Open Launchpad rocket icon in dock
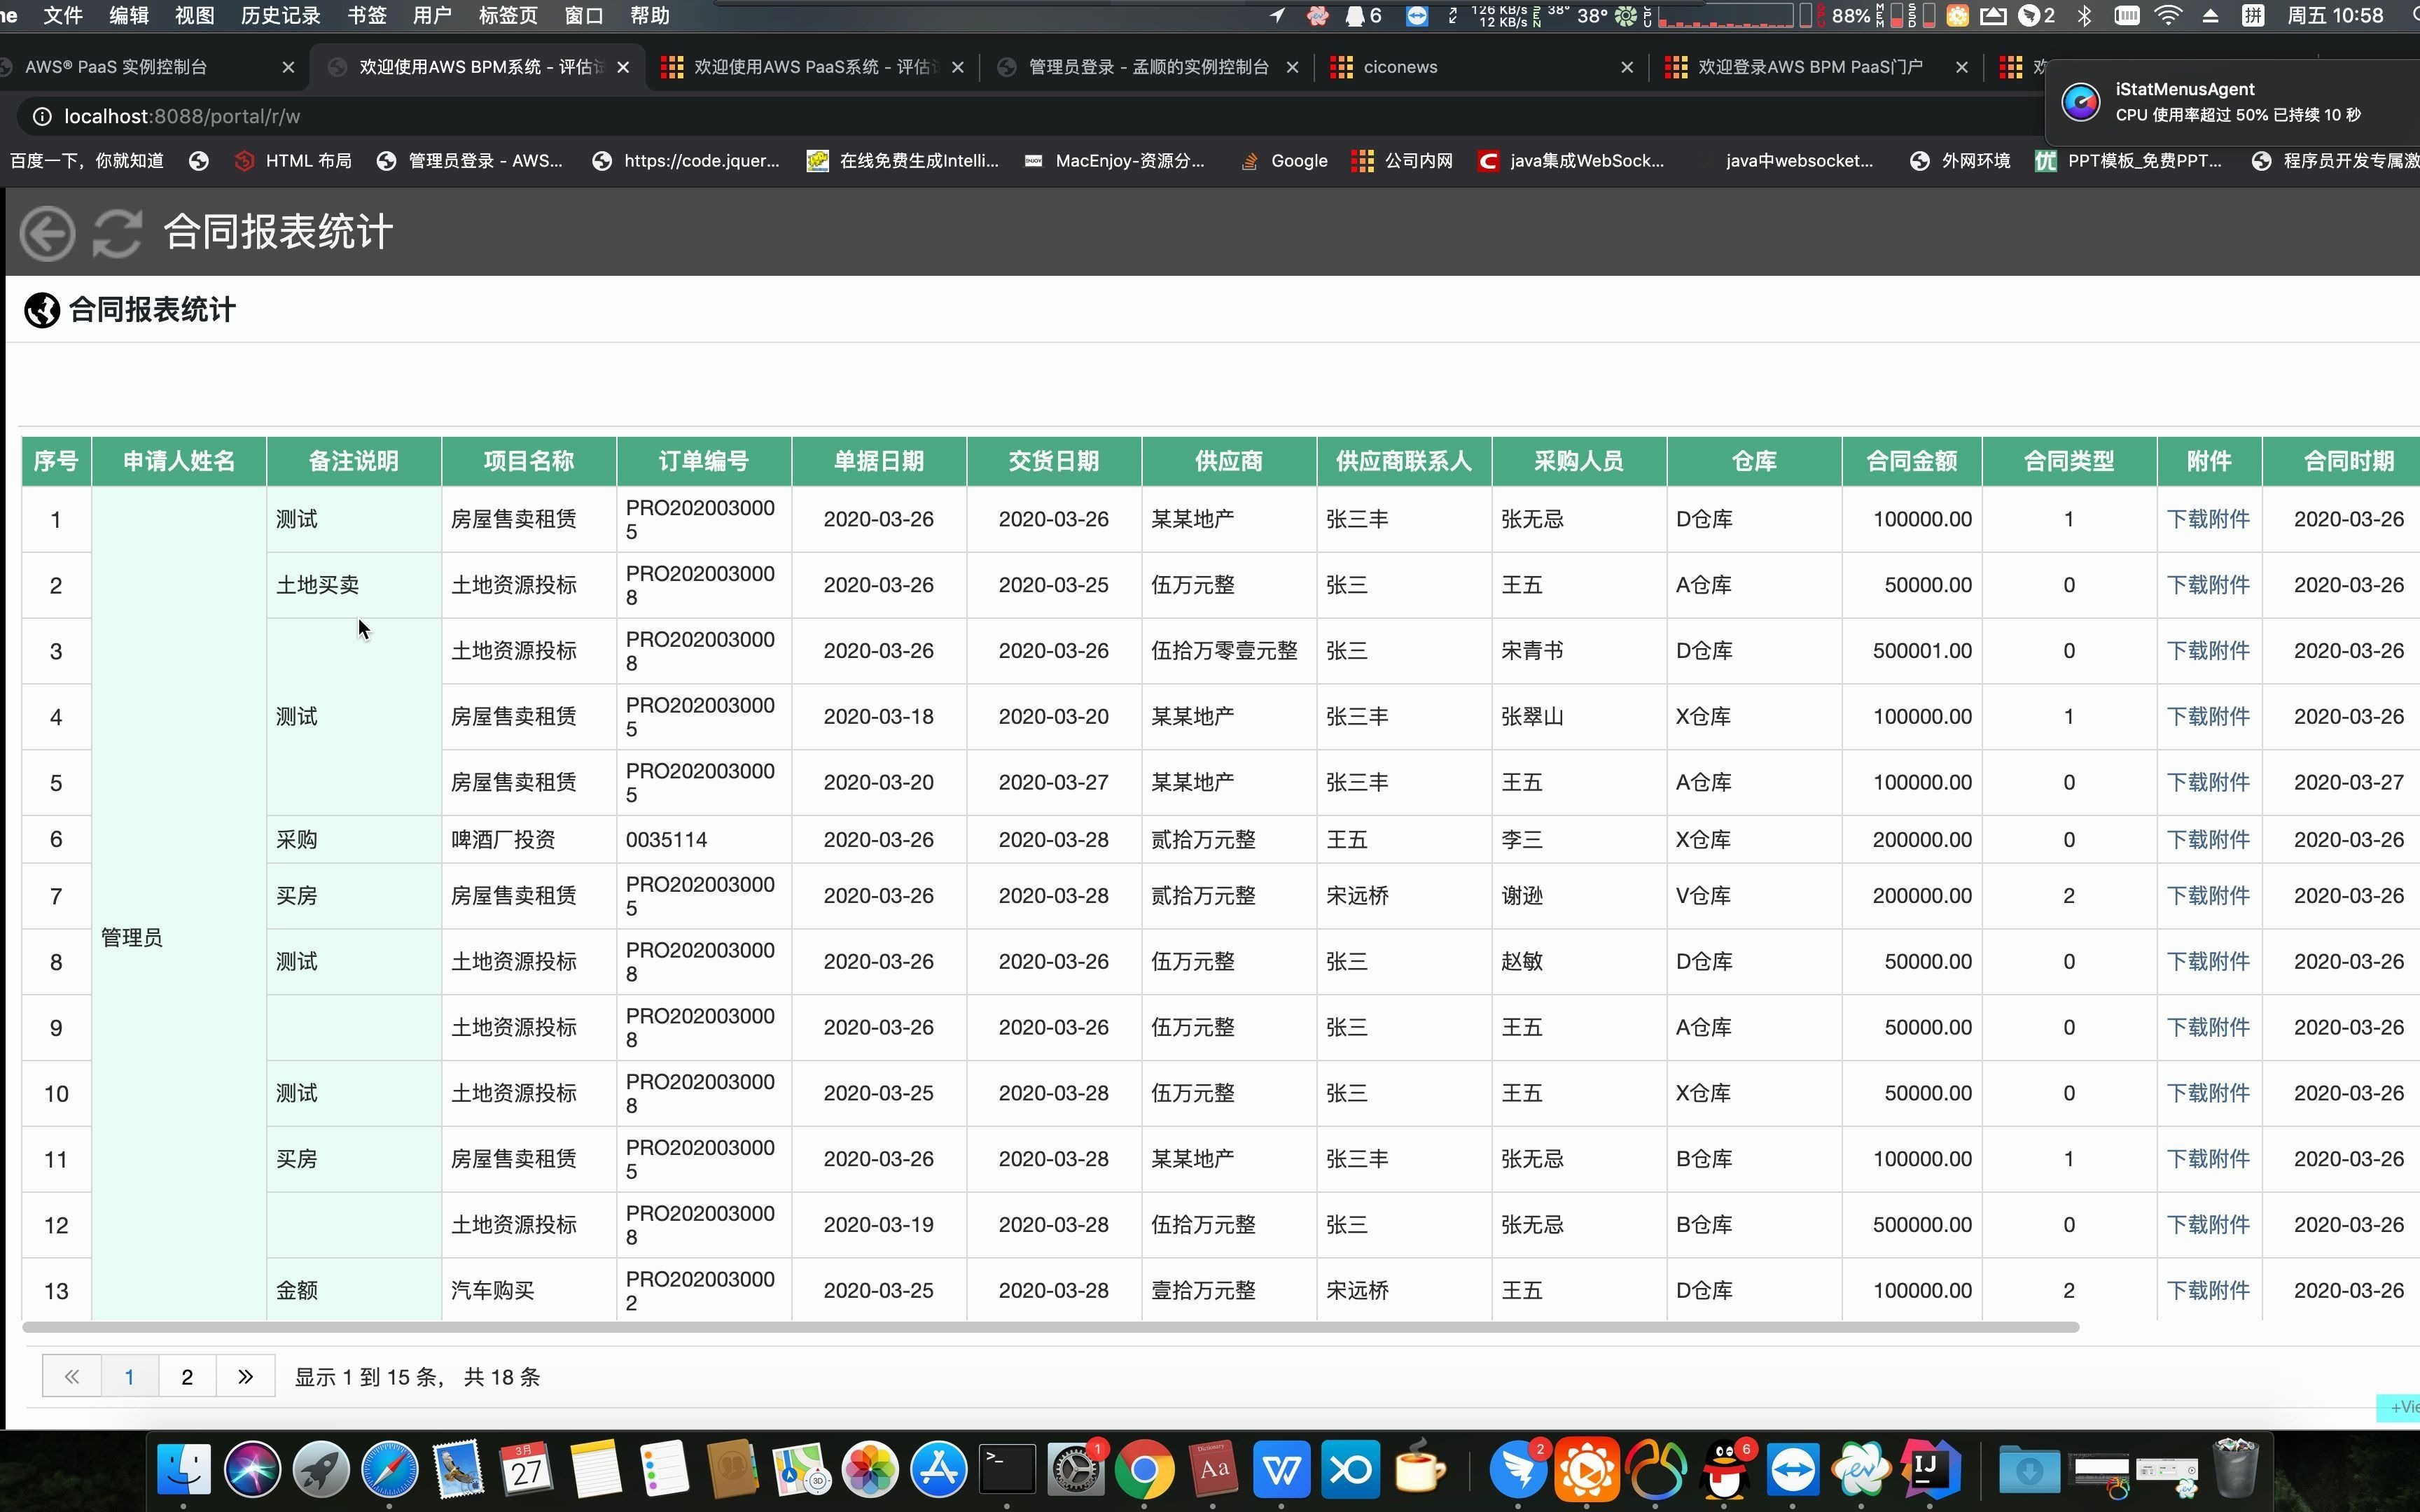 tap(321, 1469)
